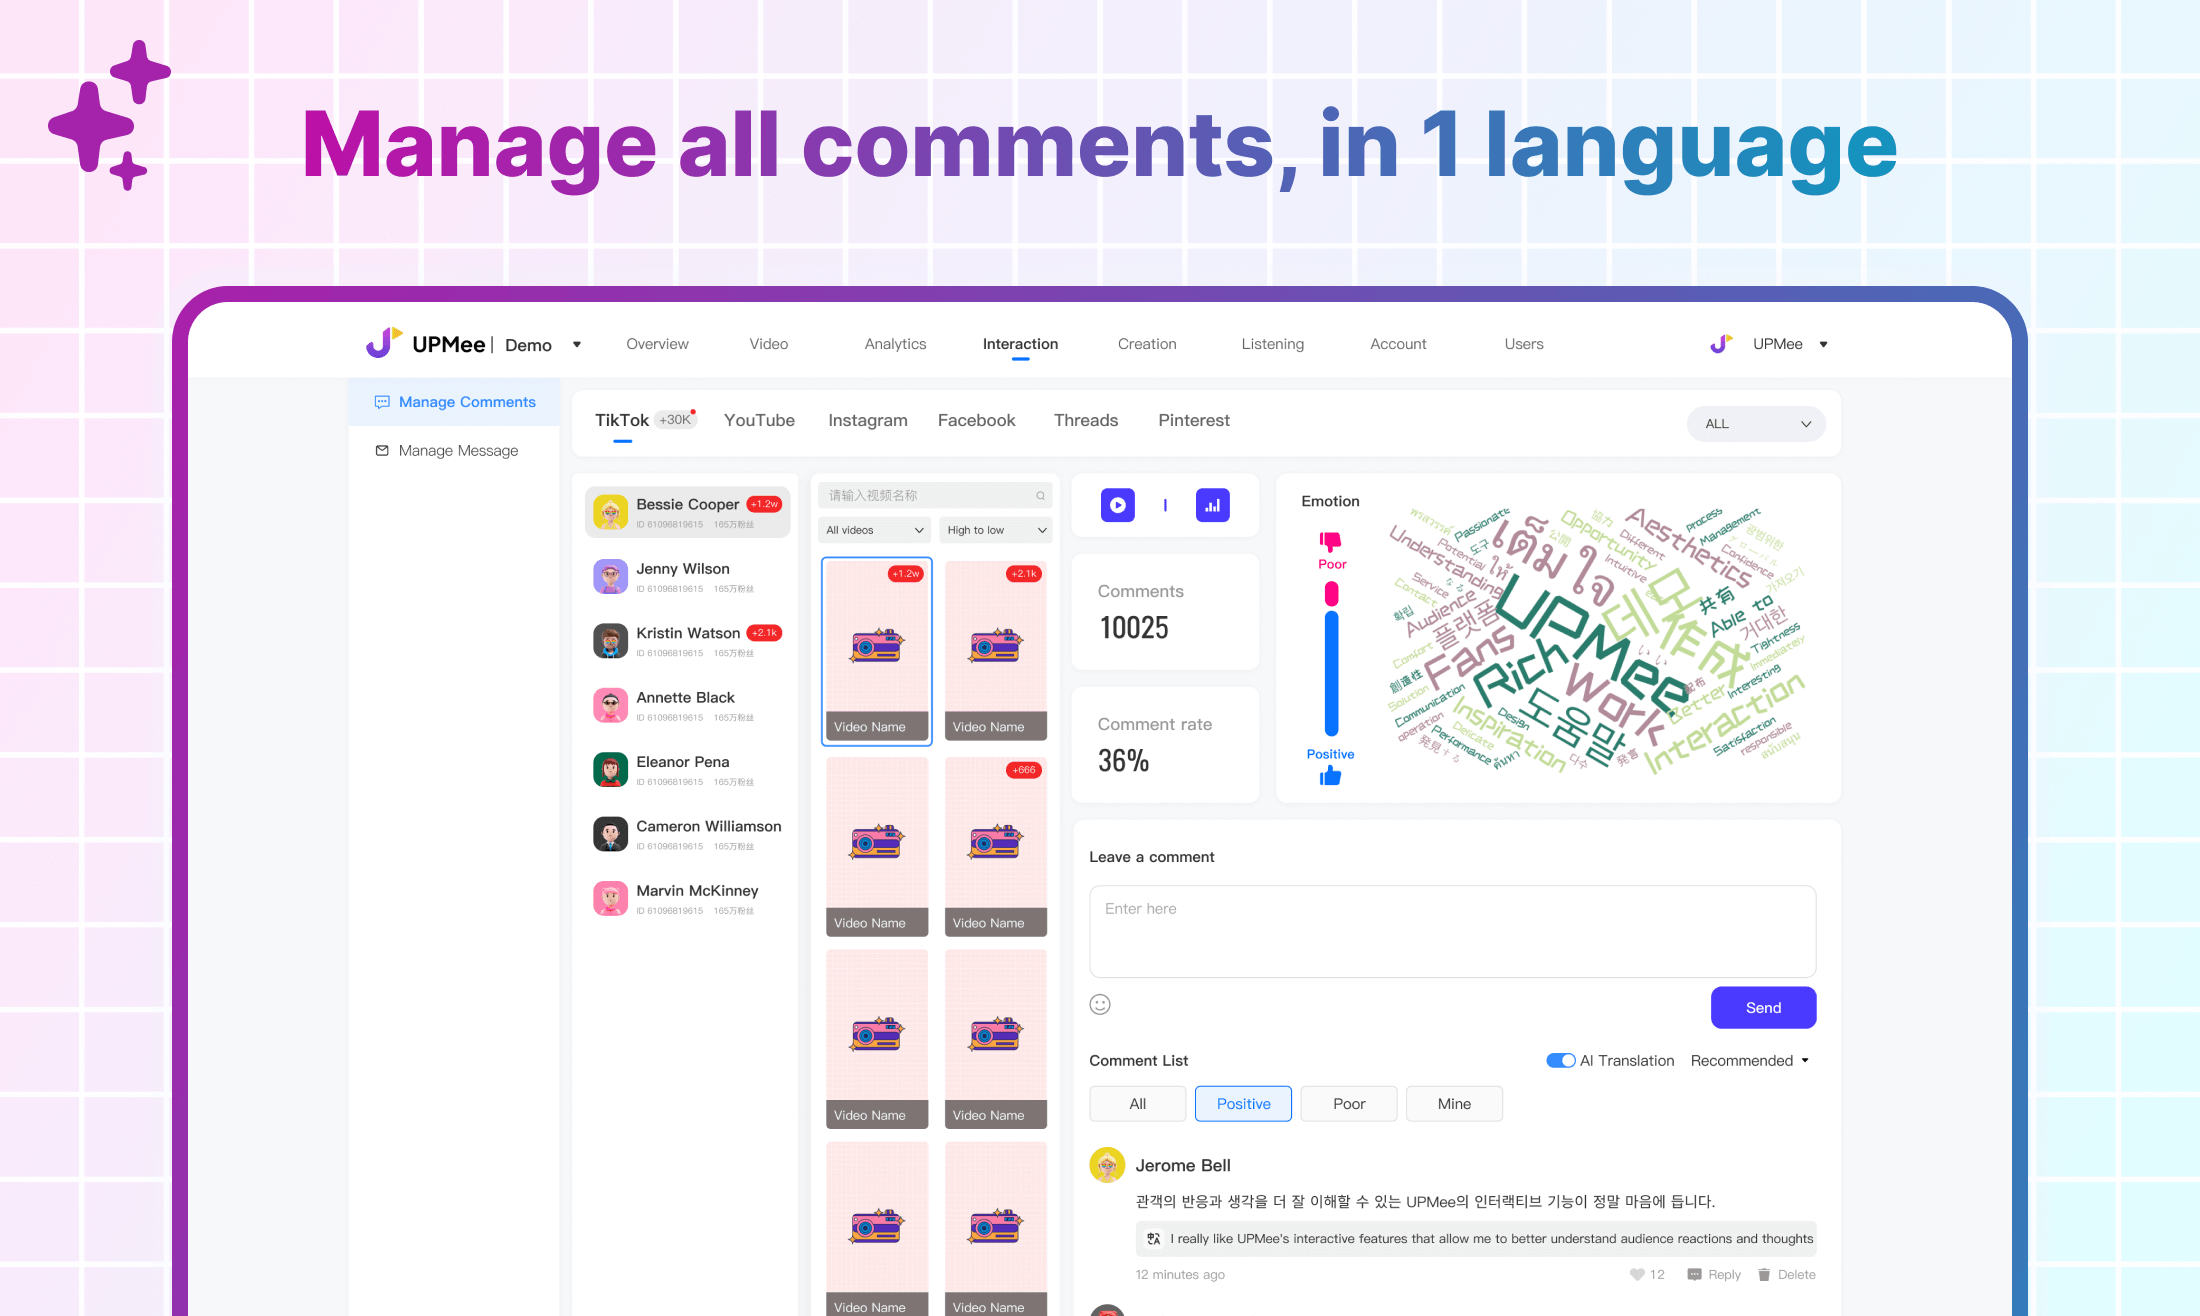Switch to the YouTube platform tab

759,420
